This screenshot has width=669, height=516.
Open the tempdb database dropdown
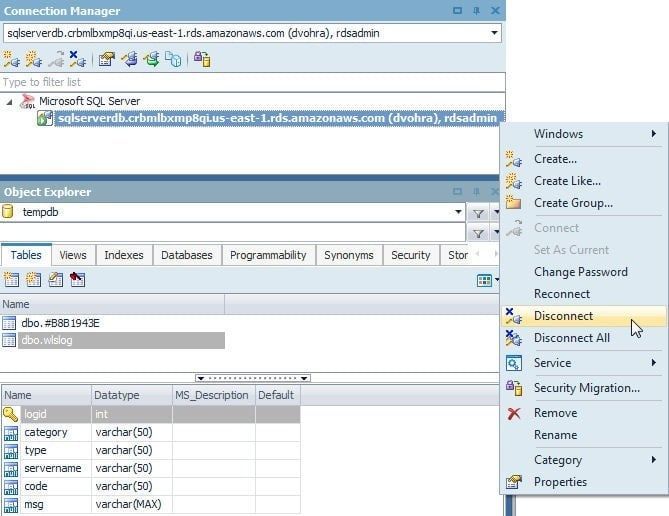458,212
